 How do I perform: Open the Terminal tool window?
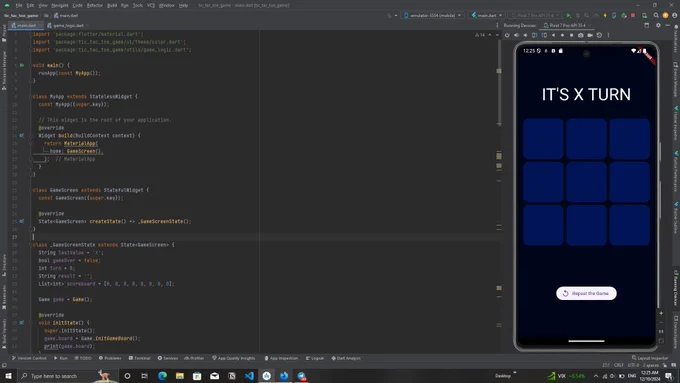pos(140,358)
